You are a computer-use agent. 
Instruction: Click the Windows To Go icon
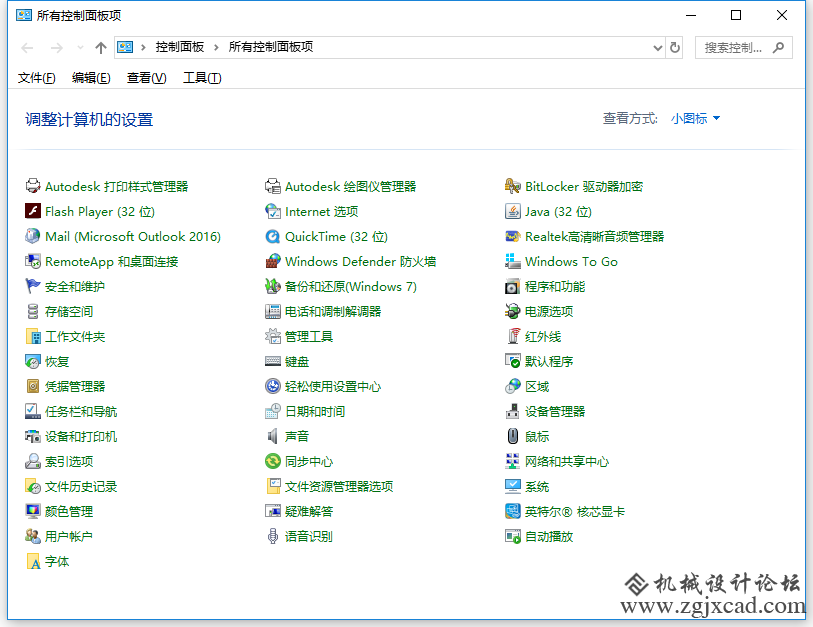click(513, 261)
